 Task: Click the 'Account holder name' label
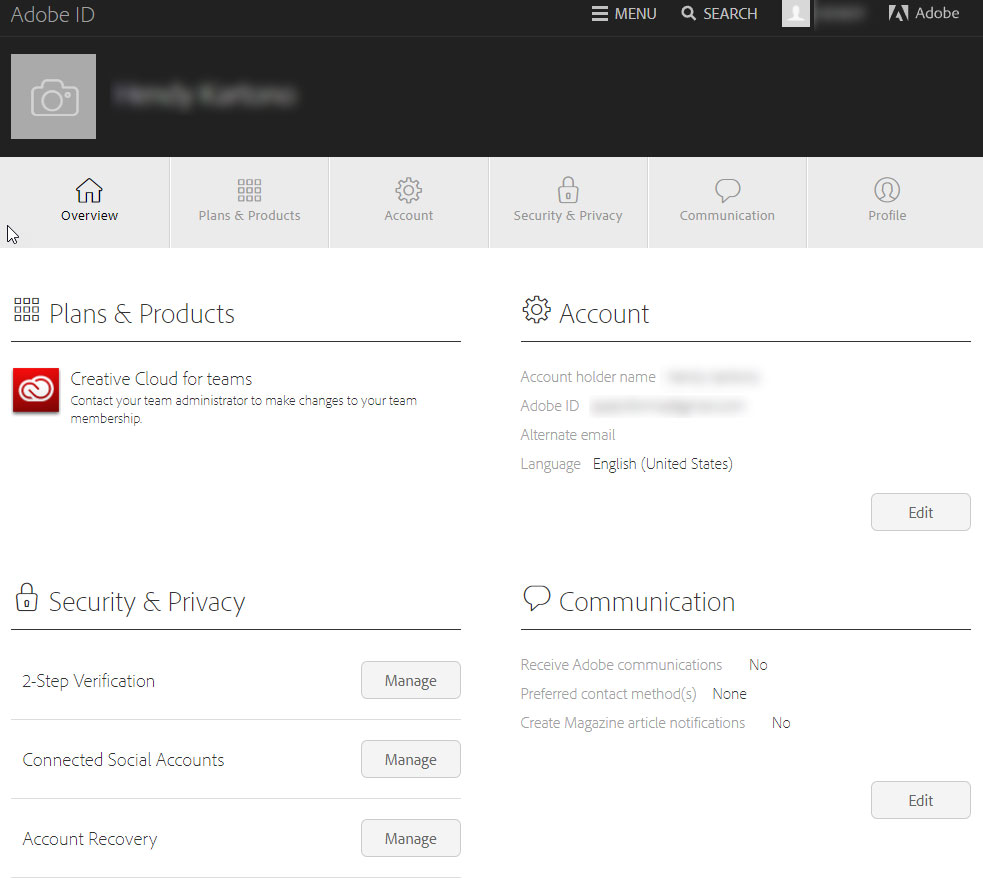click(x=587, y=377)
